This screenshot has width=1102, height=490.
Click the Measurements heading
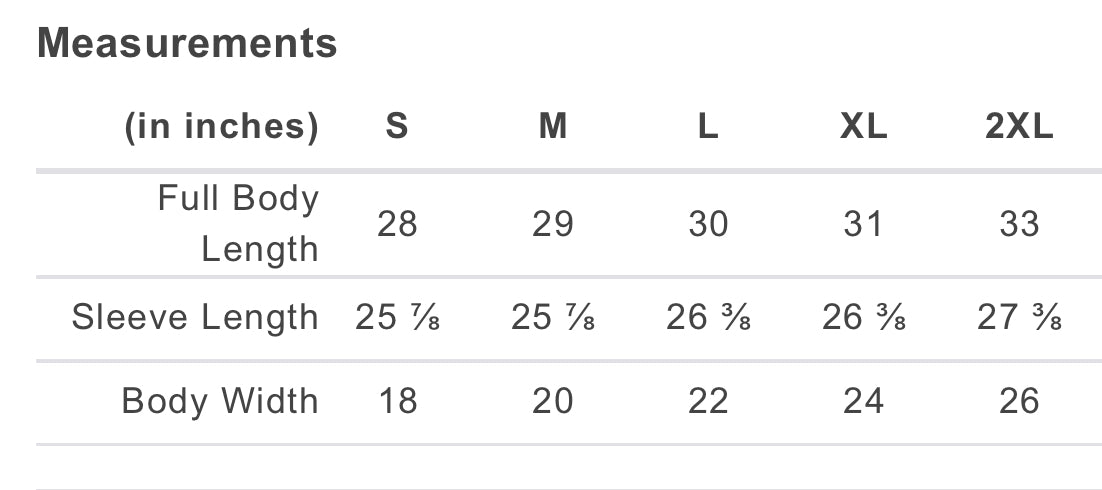click(187, 43)
